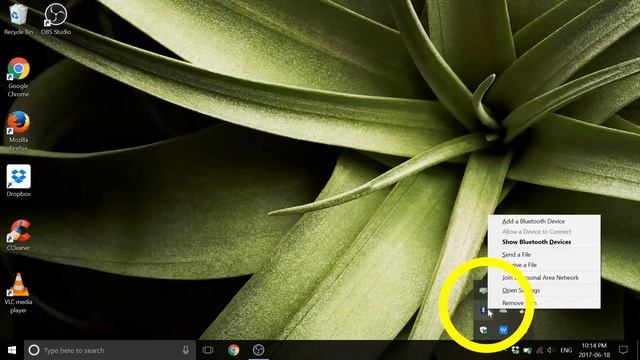Click the Bluetooth icon in tray overflow
This screenshot has height=360, width=640.
click(483, 311)
